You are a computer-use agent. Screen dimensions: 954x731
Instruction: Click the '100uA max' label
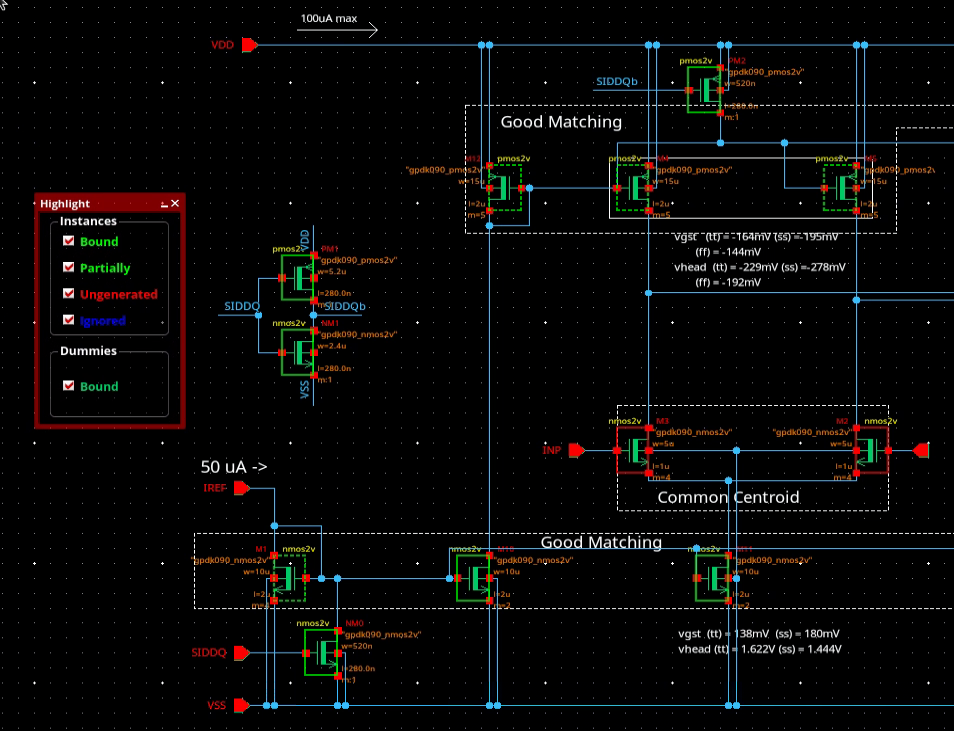pos(329,18)
